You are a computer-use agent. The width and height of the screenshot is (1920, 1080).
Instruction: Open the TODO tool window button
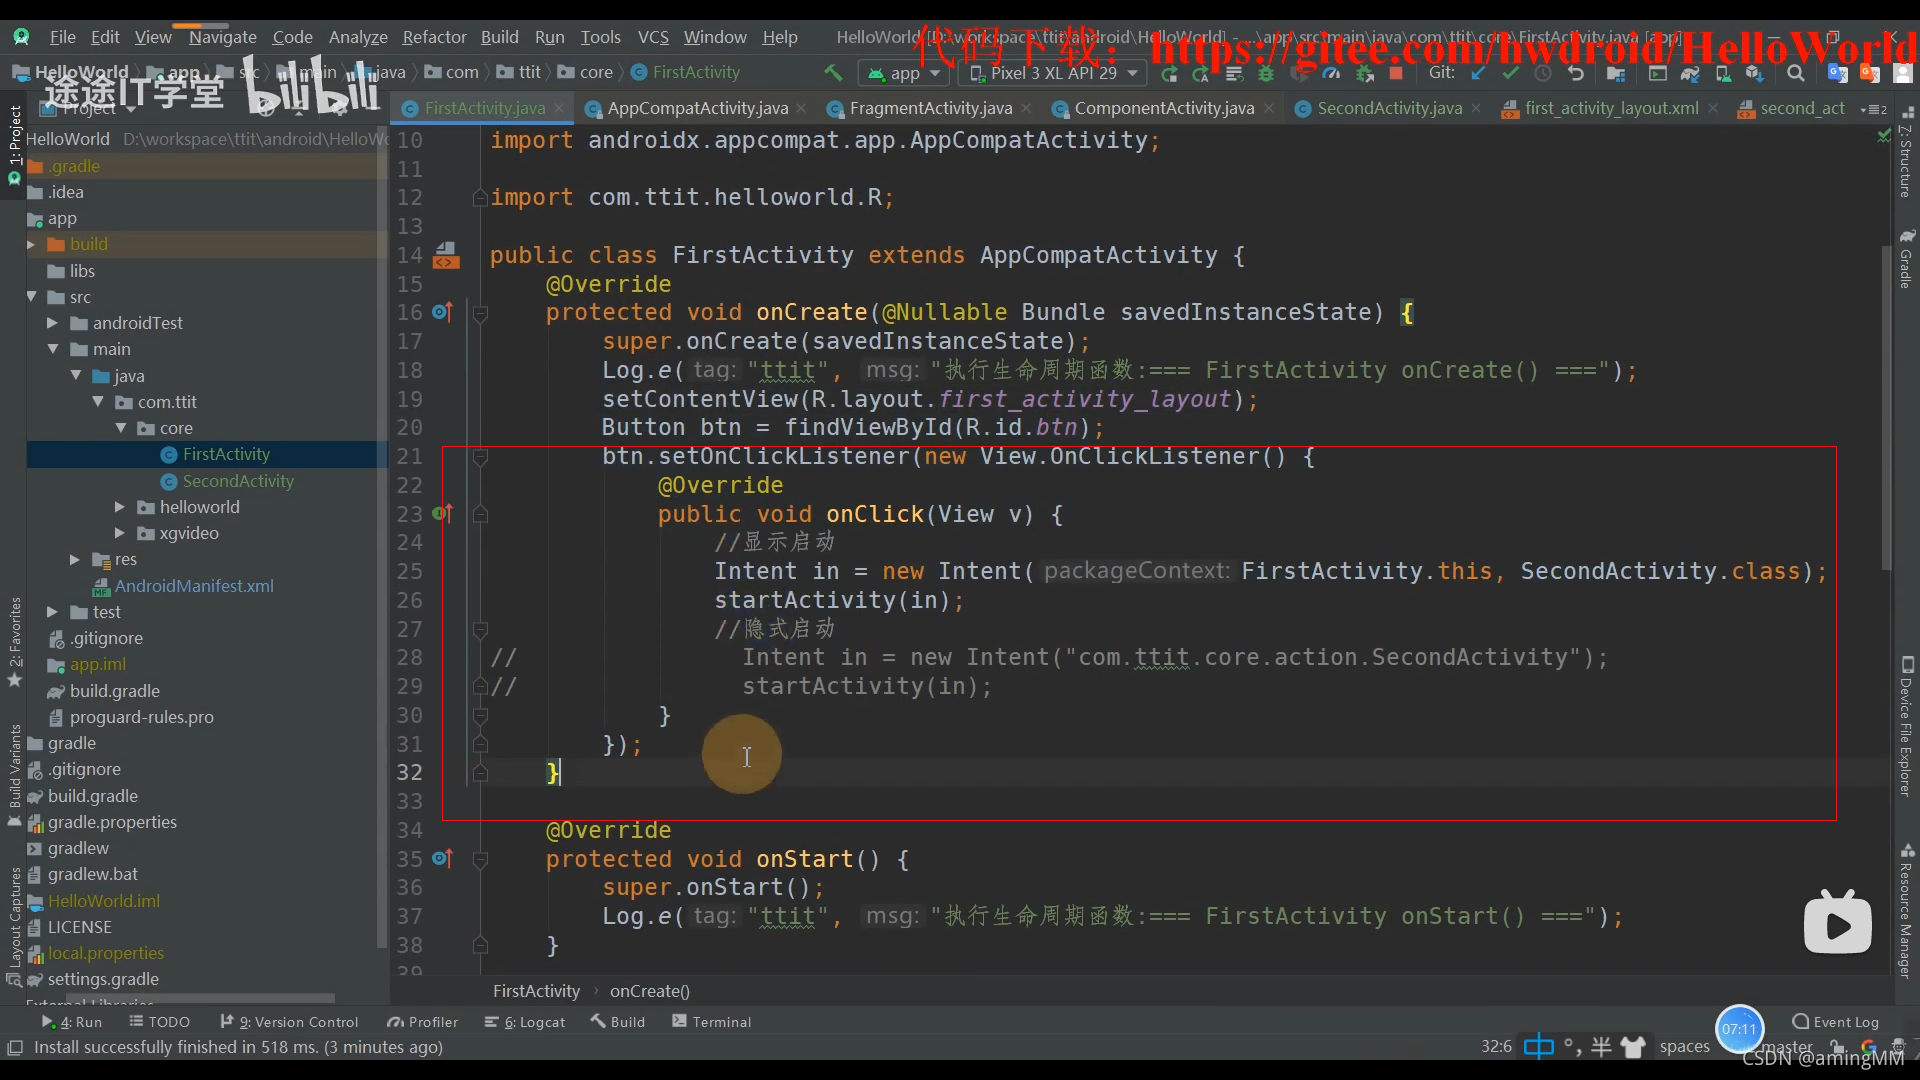[160, 1022]
